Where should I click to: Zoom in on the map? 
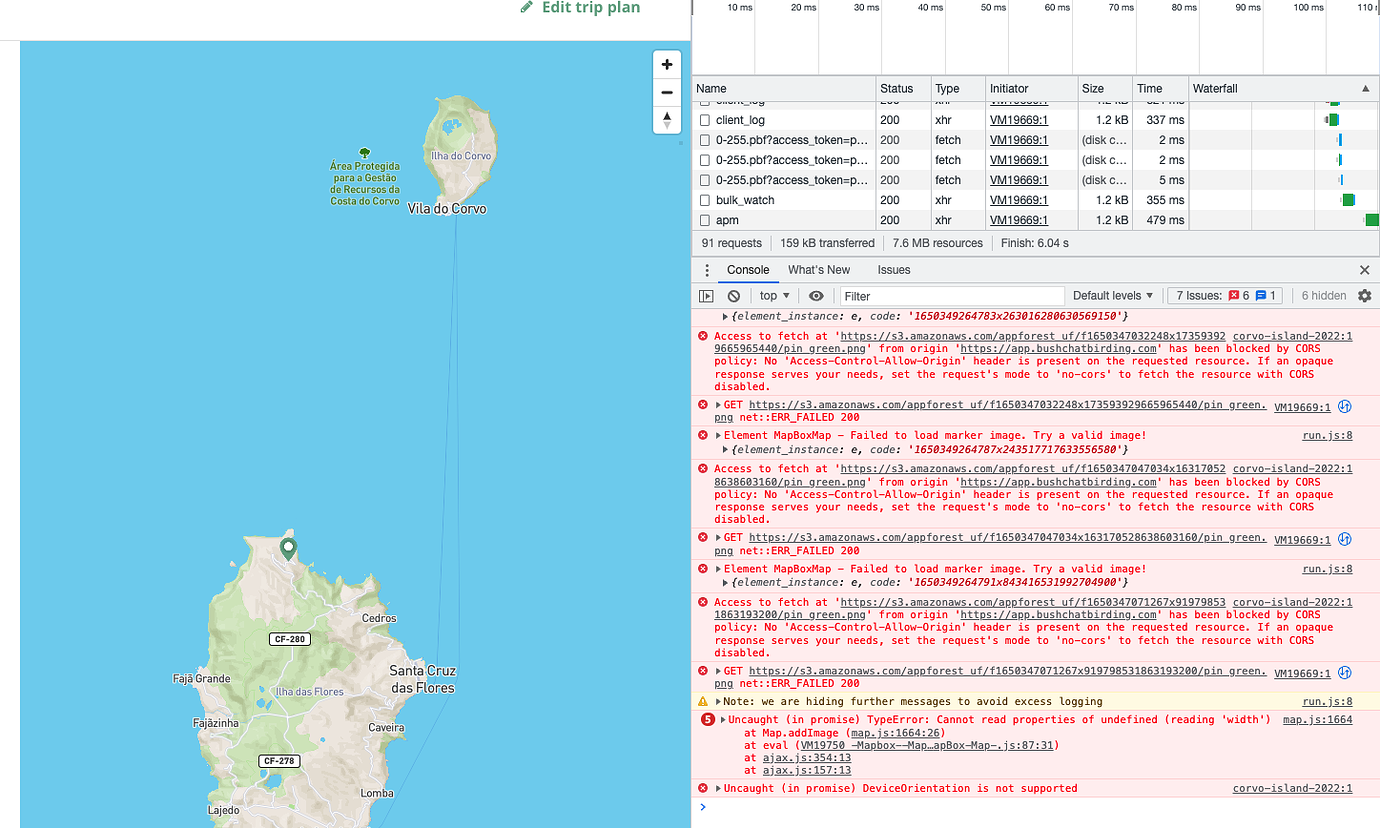(x=666, y=63)
